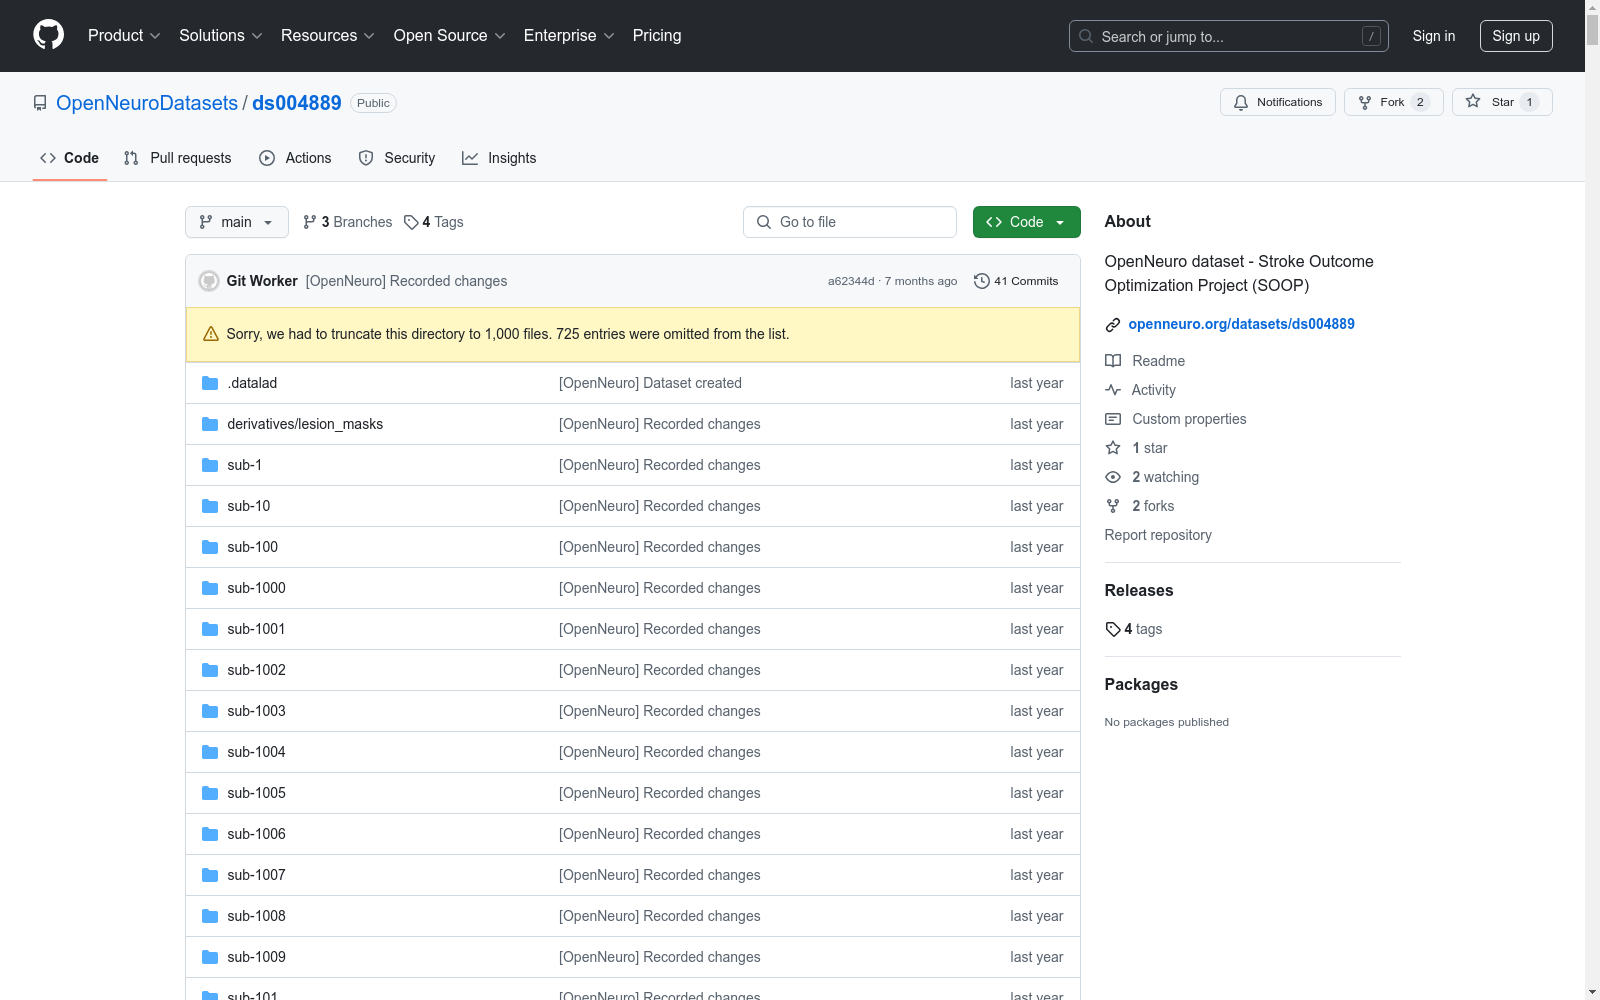
Task: Open the sub-1002 folder name
Action: point(257,670)
